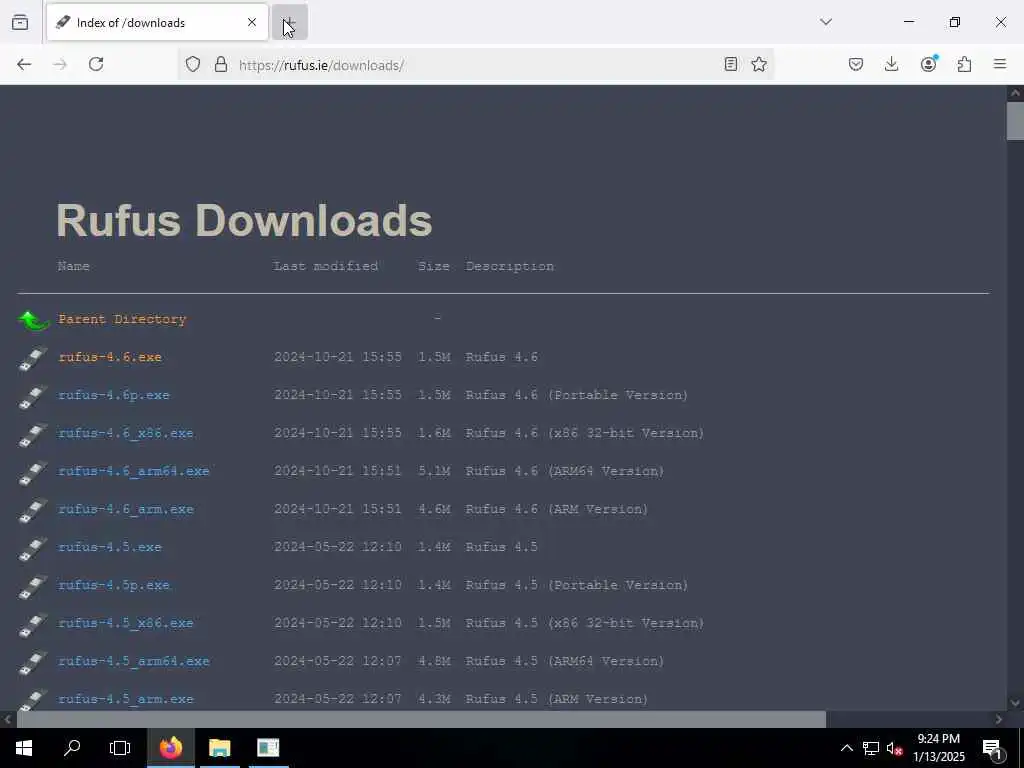Show site security padlock info
The height and width of the screenshot is (768, 1024).
221,64
